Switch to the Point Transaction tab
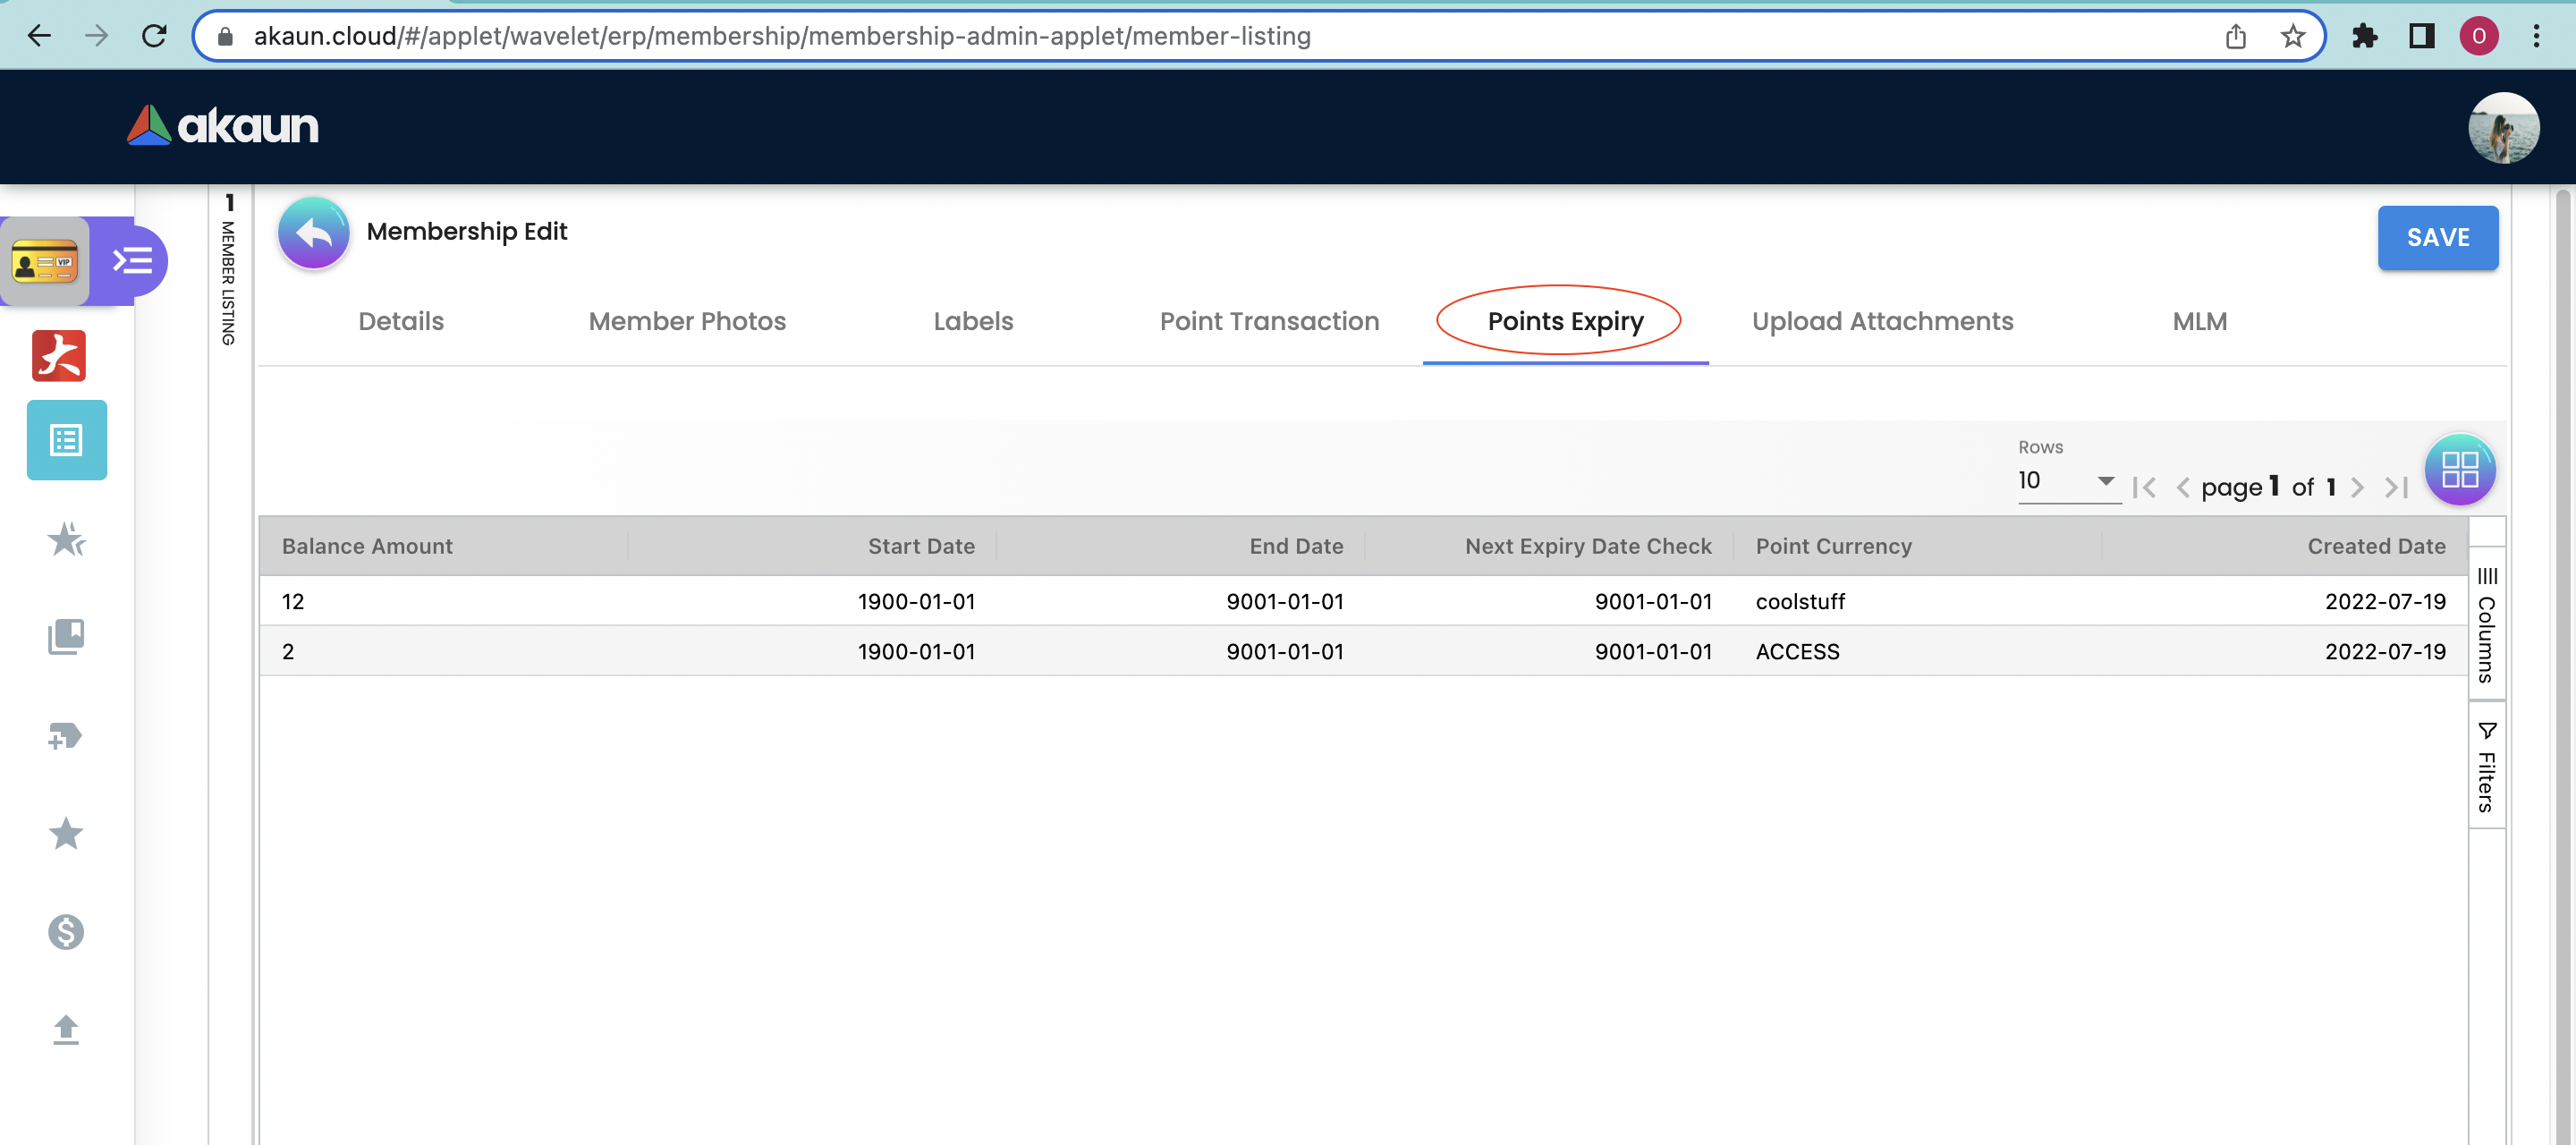 click(1268, 321)
